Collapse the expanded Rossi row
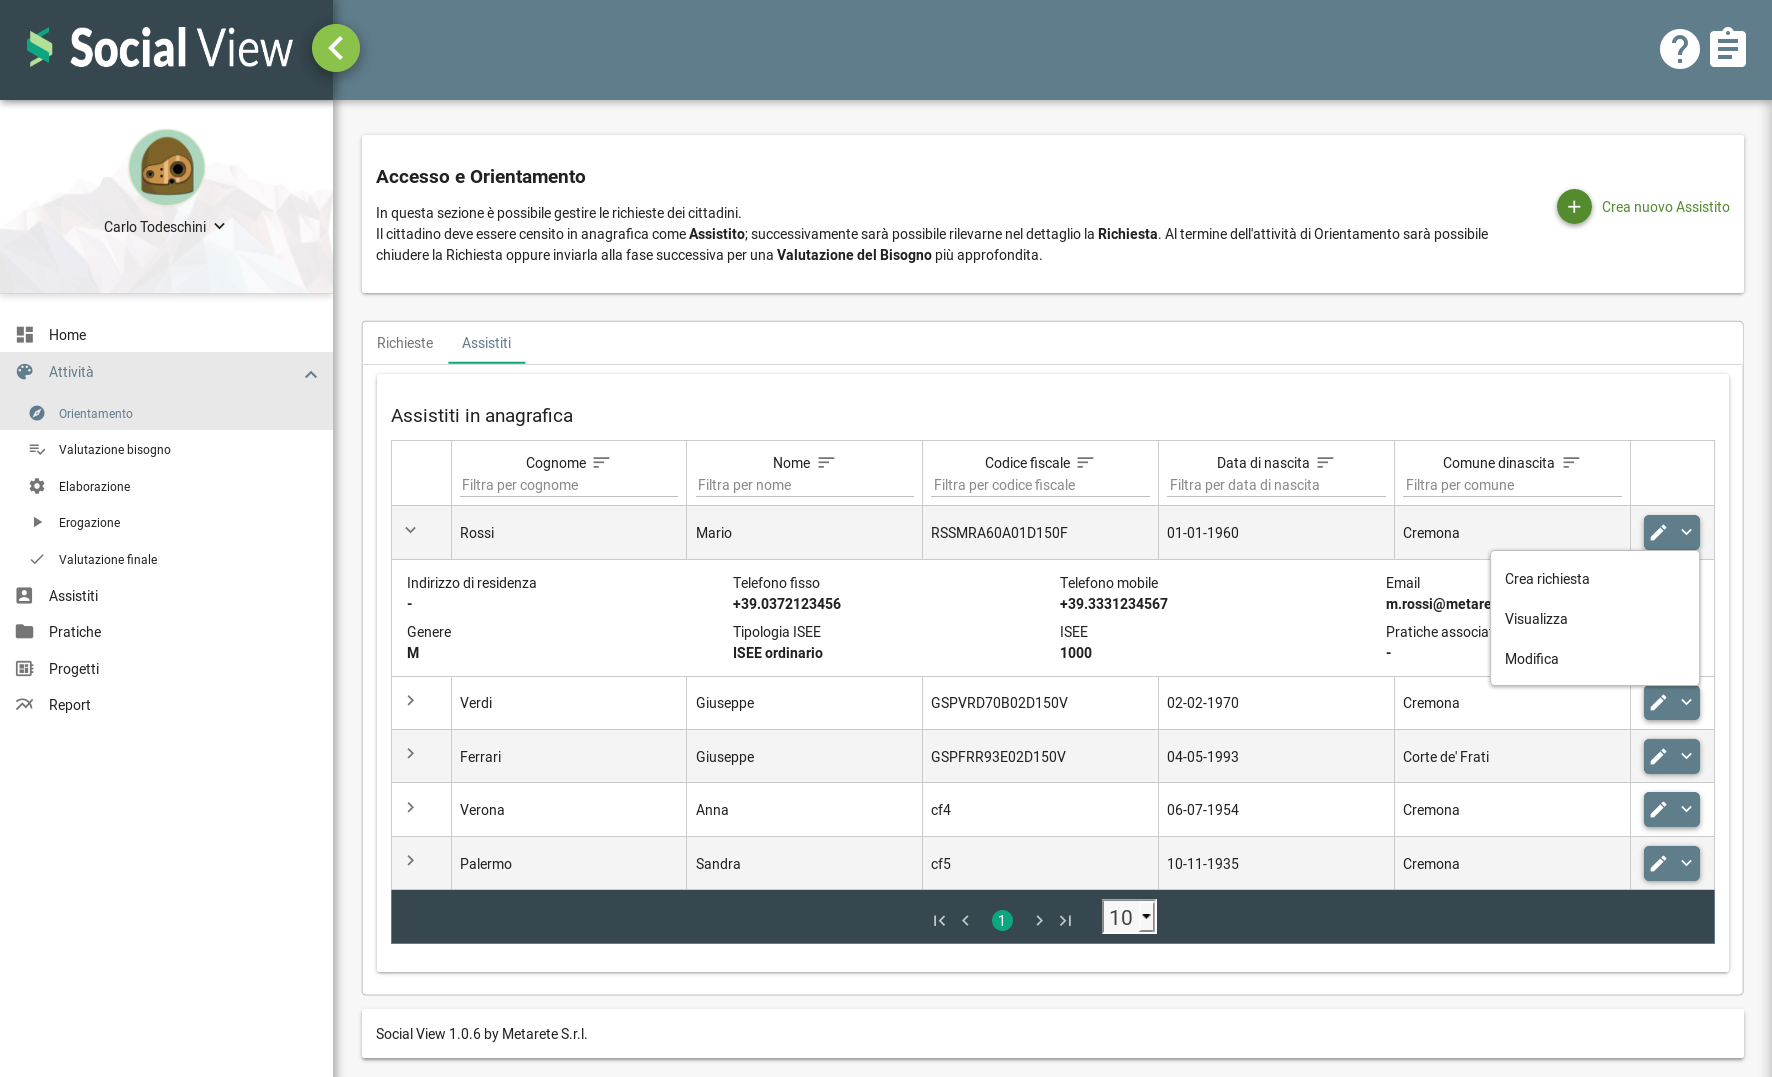1772x1077 pixels. click(x=410, y=531)
